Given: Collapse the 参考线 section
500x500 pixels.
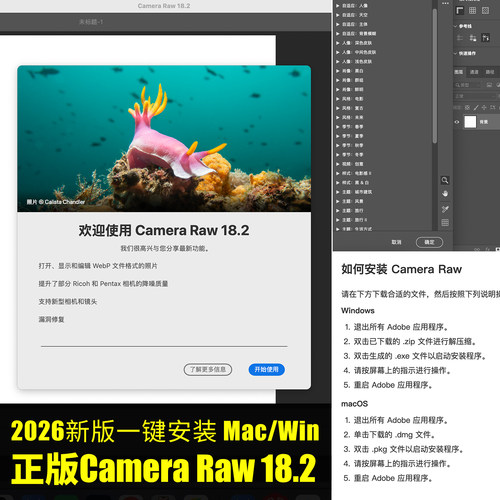Looking at the screenshot, I should point(456,26).
